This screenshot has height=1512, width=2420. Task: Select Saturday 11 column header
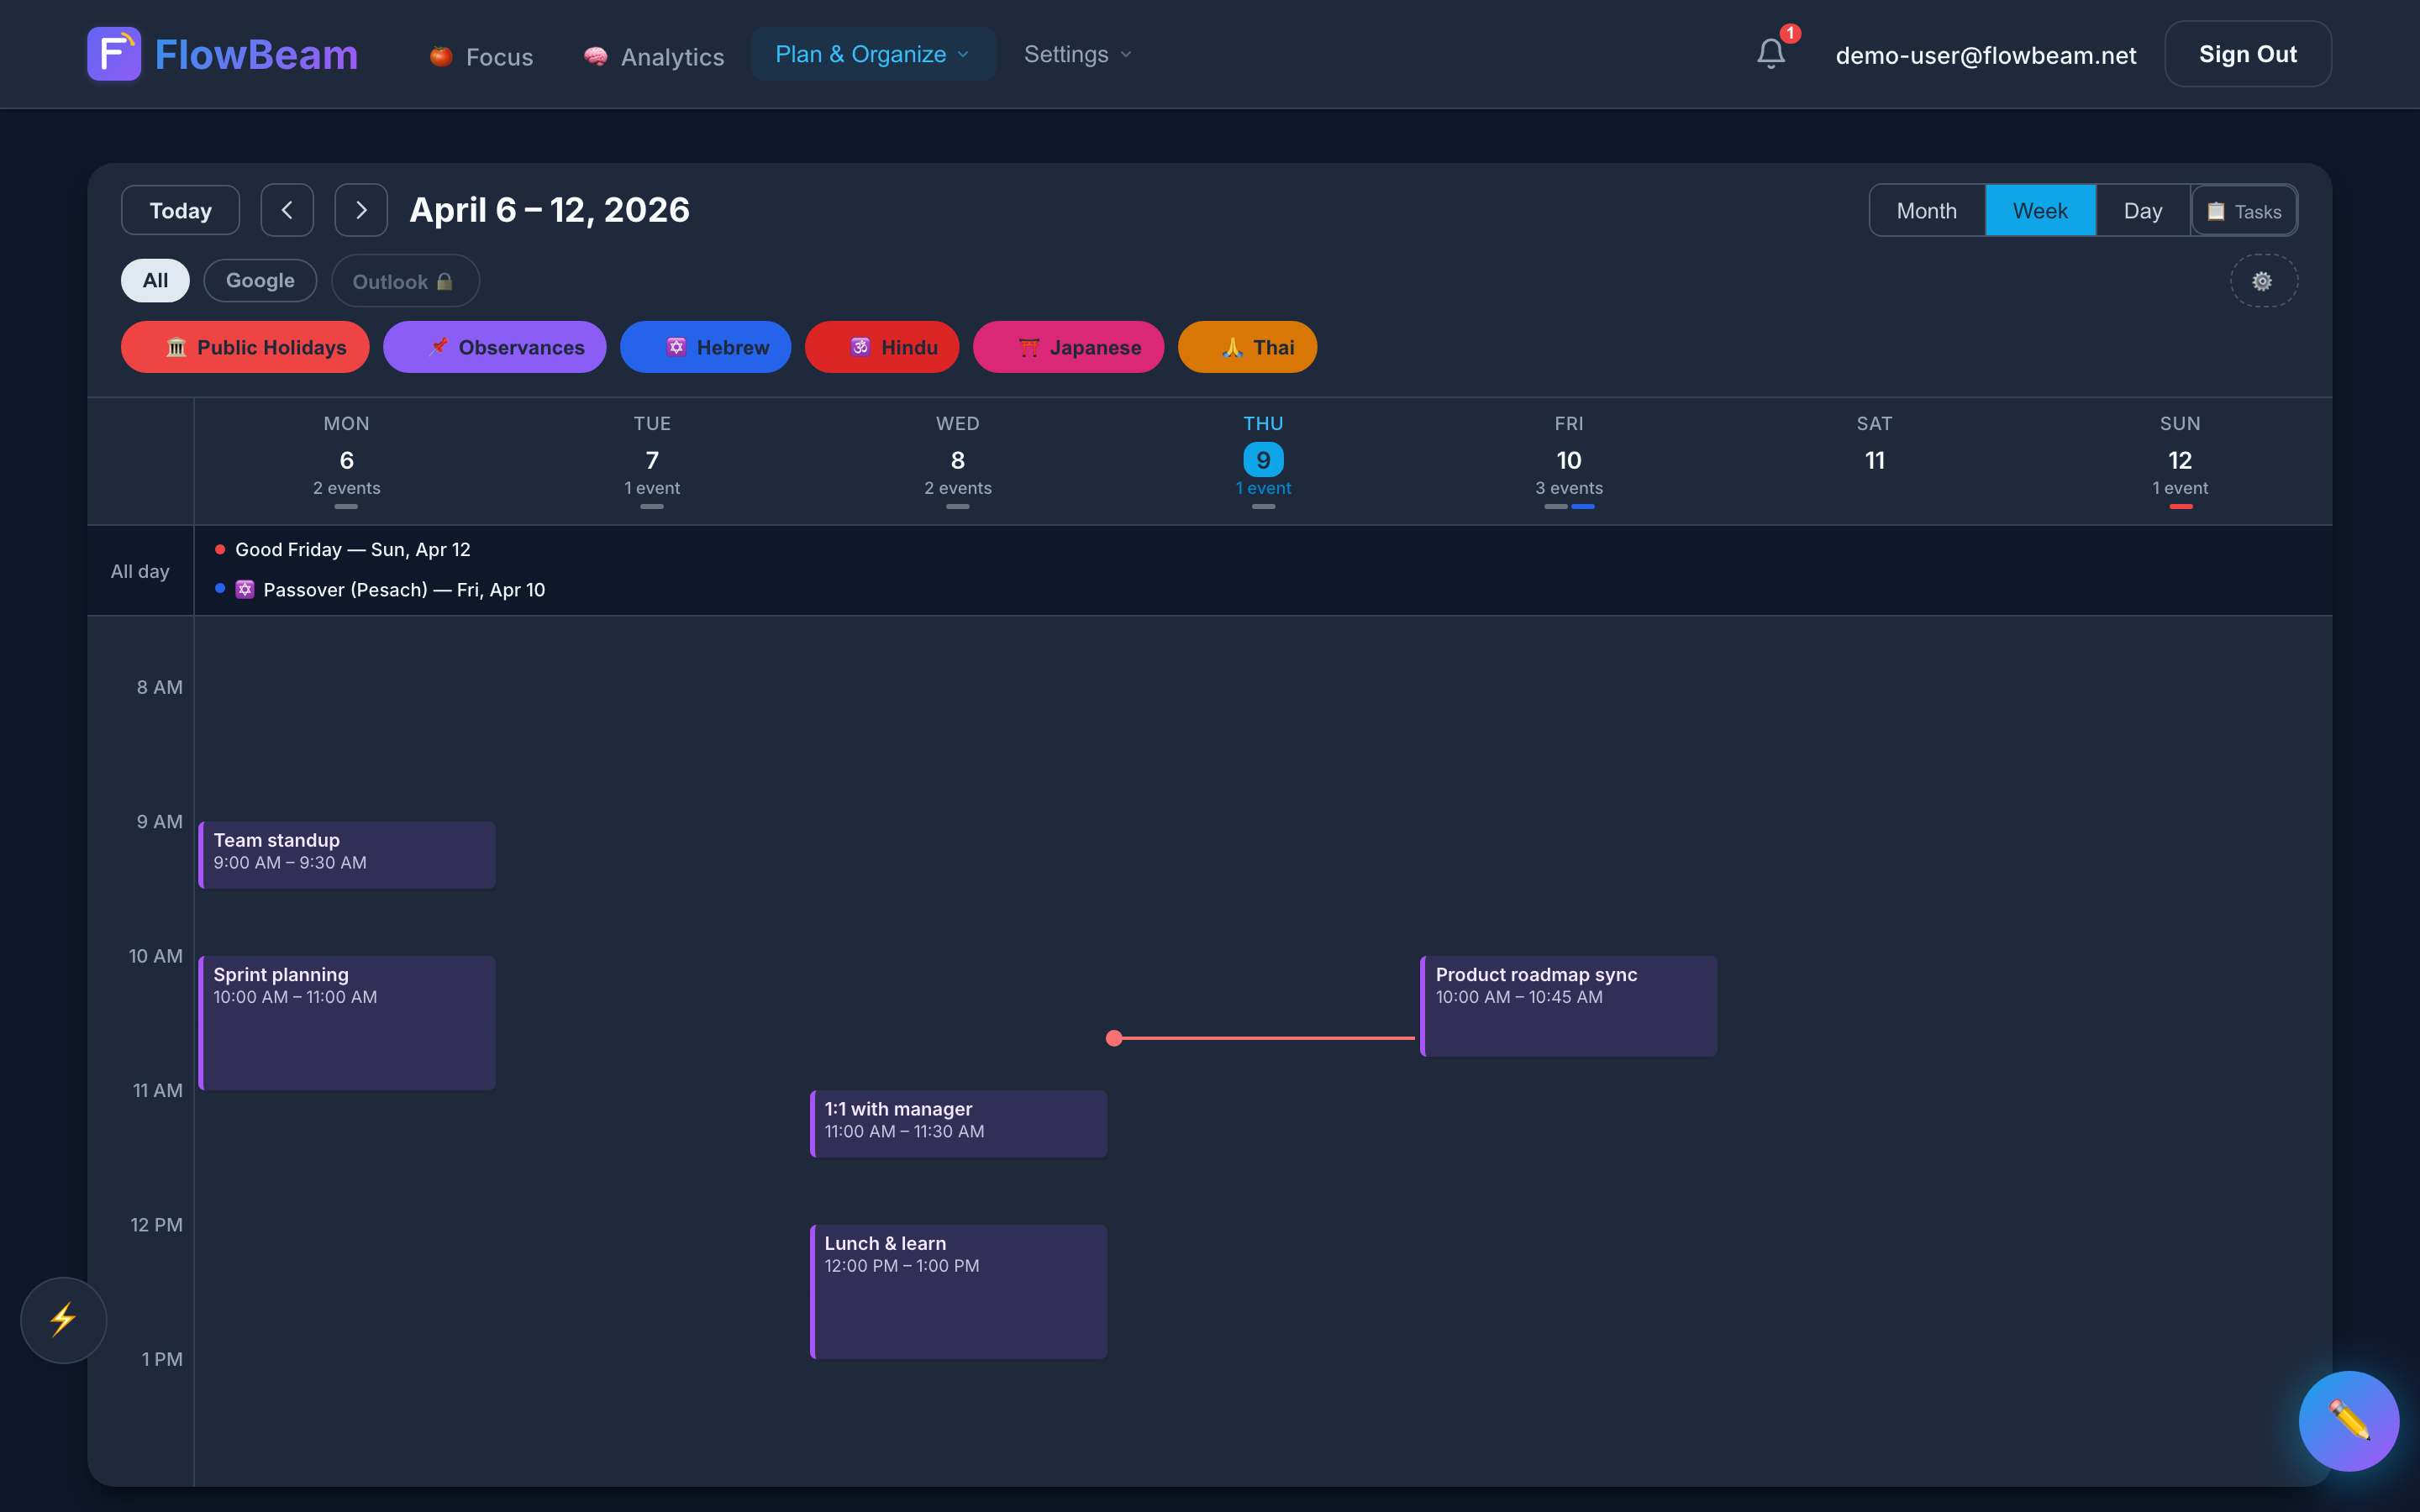point(1875,460)
